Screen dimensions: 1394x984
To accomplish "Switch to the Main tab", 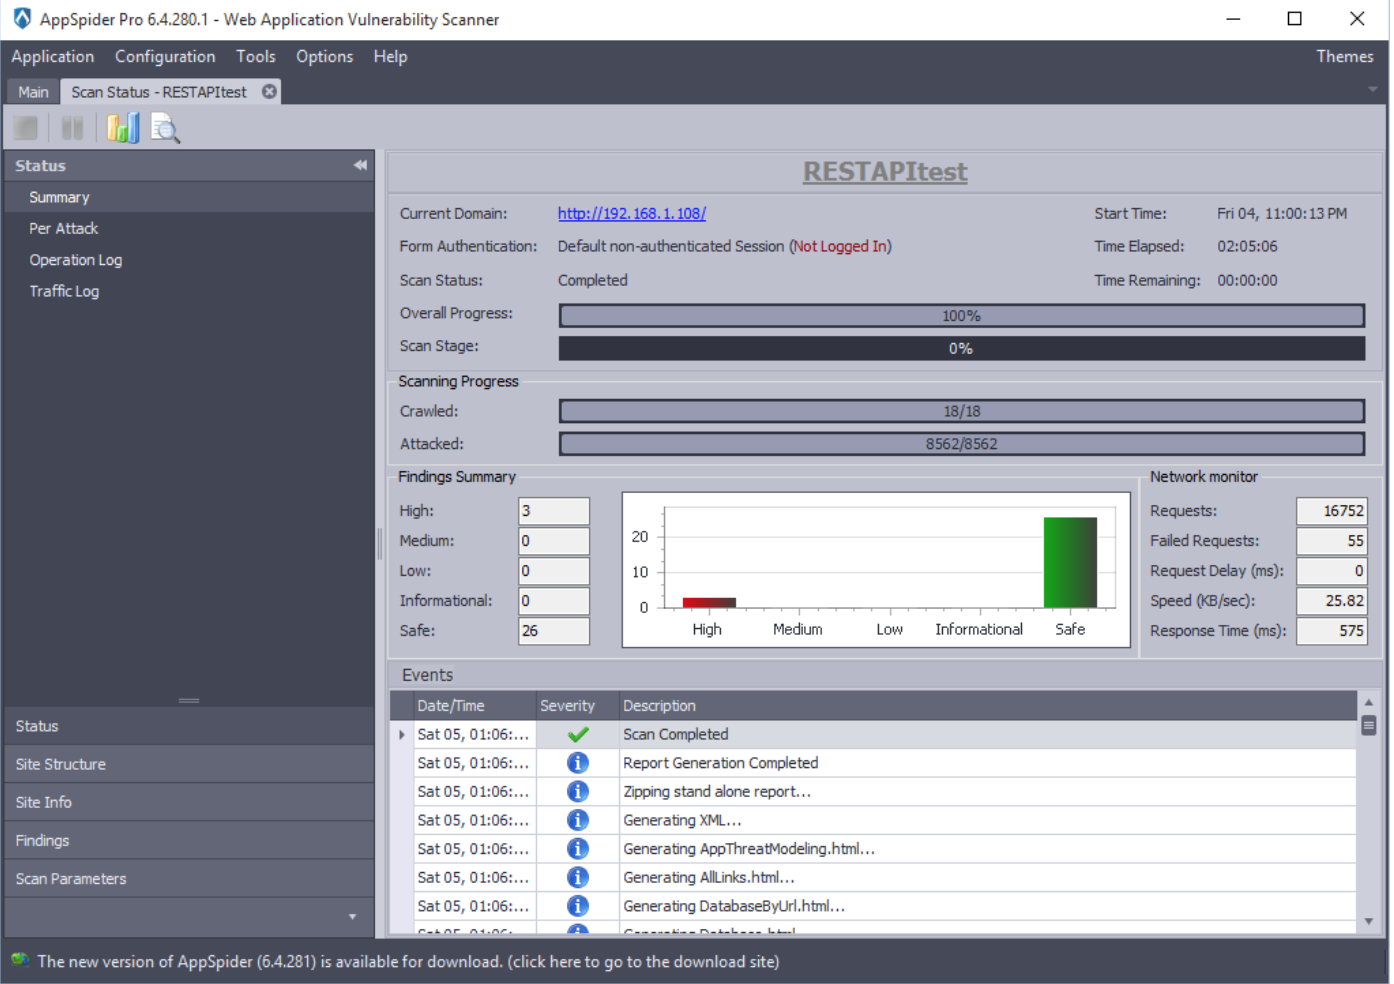I will click(33, 92).
